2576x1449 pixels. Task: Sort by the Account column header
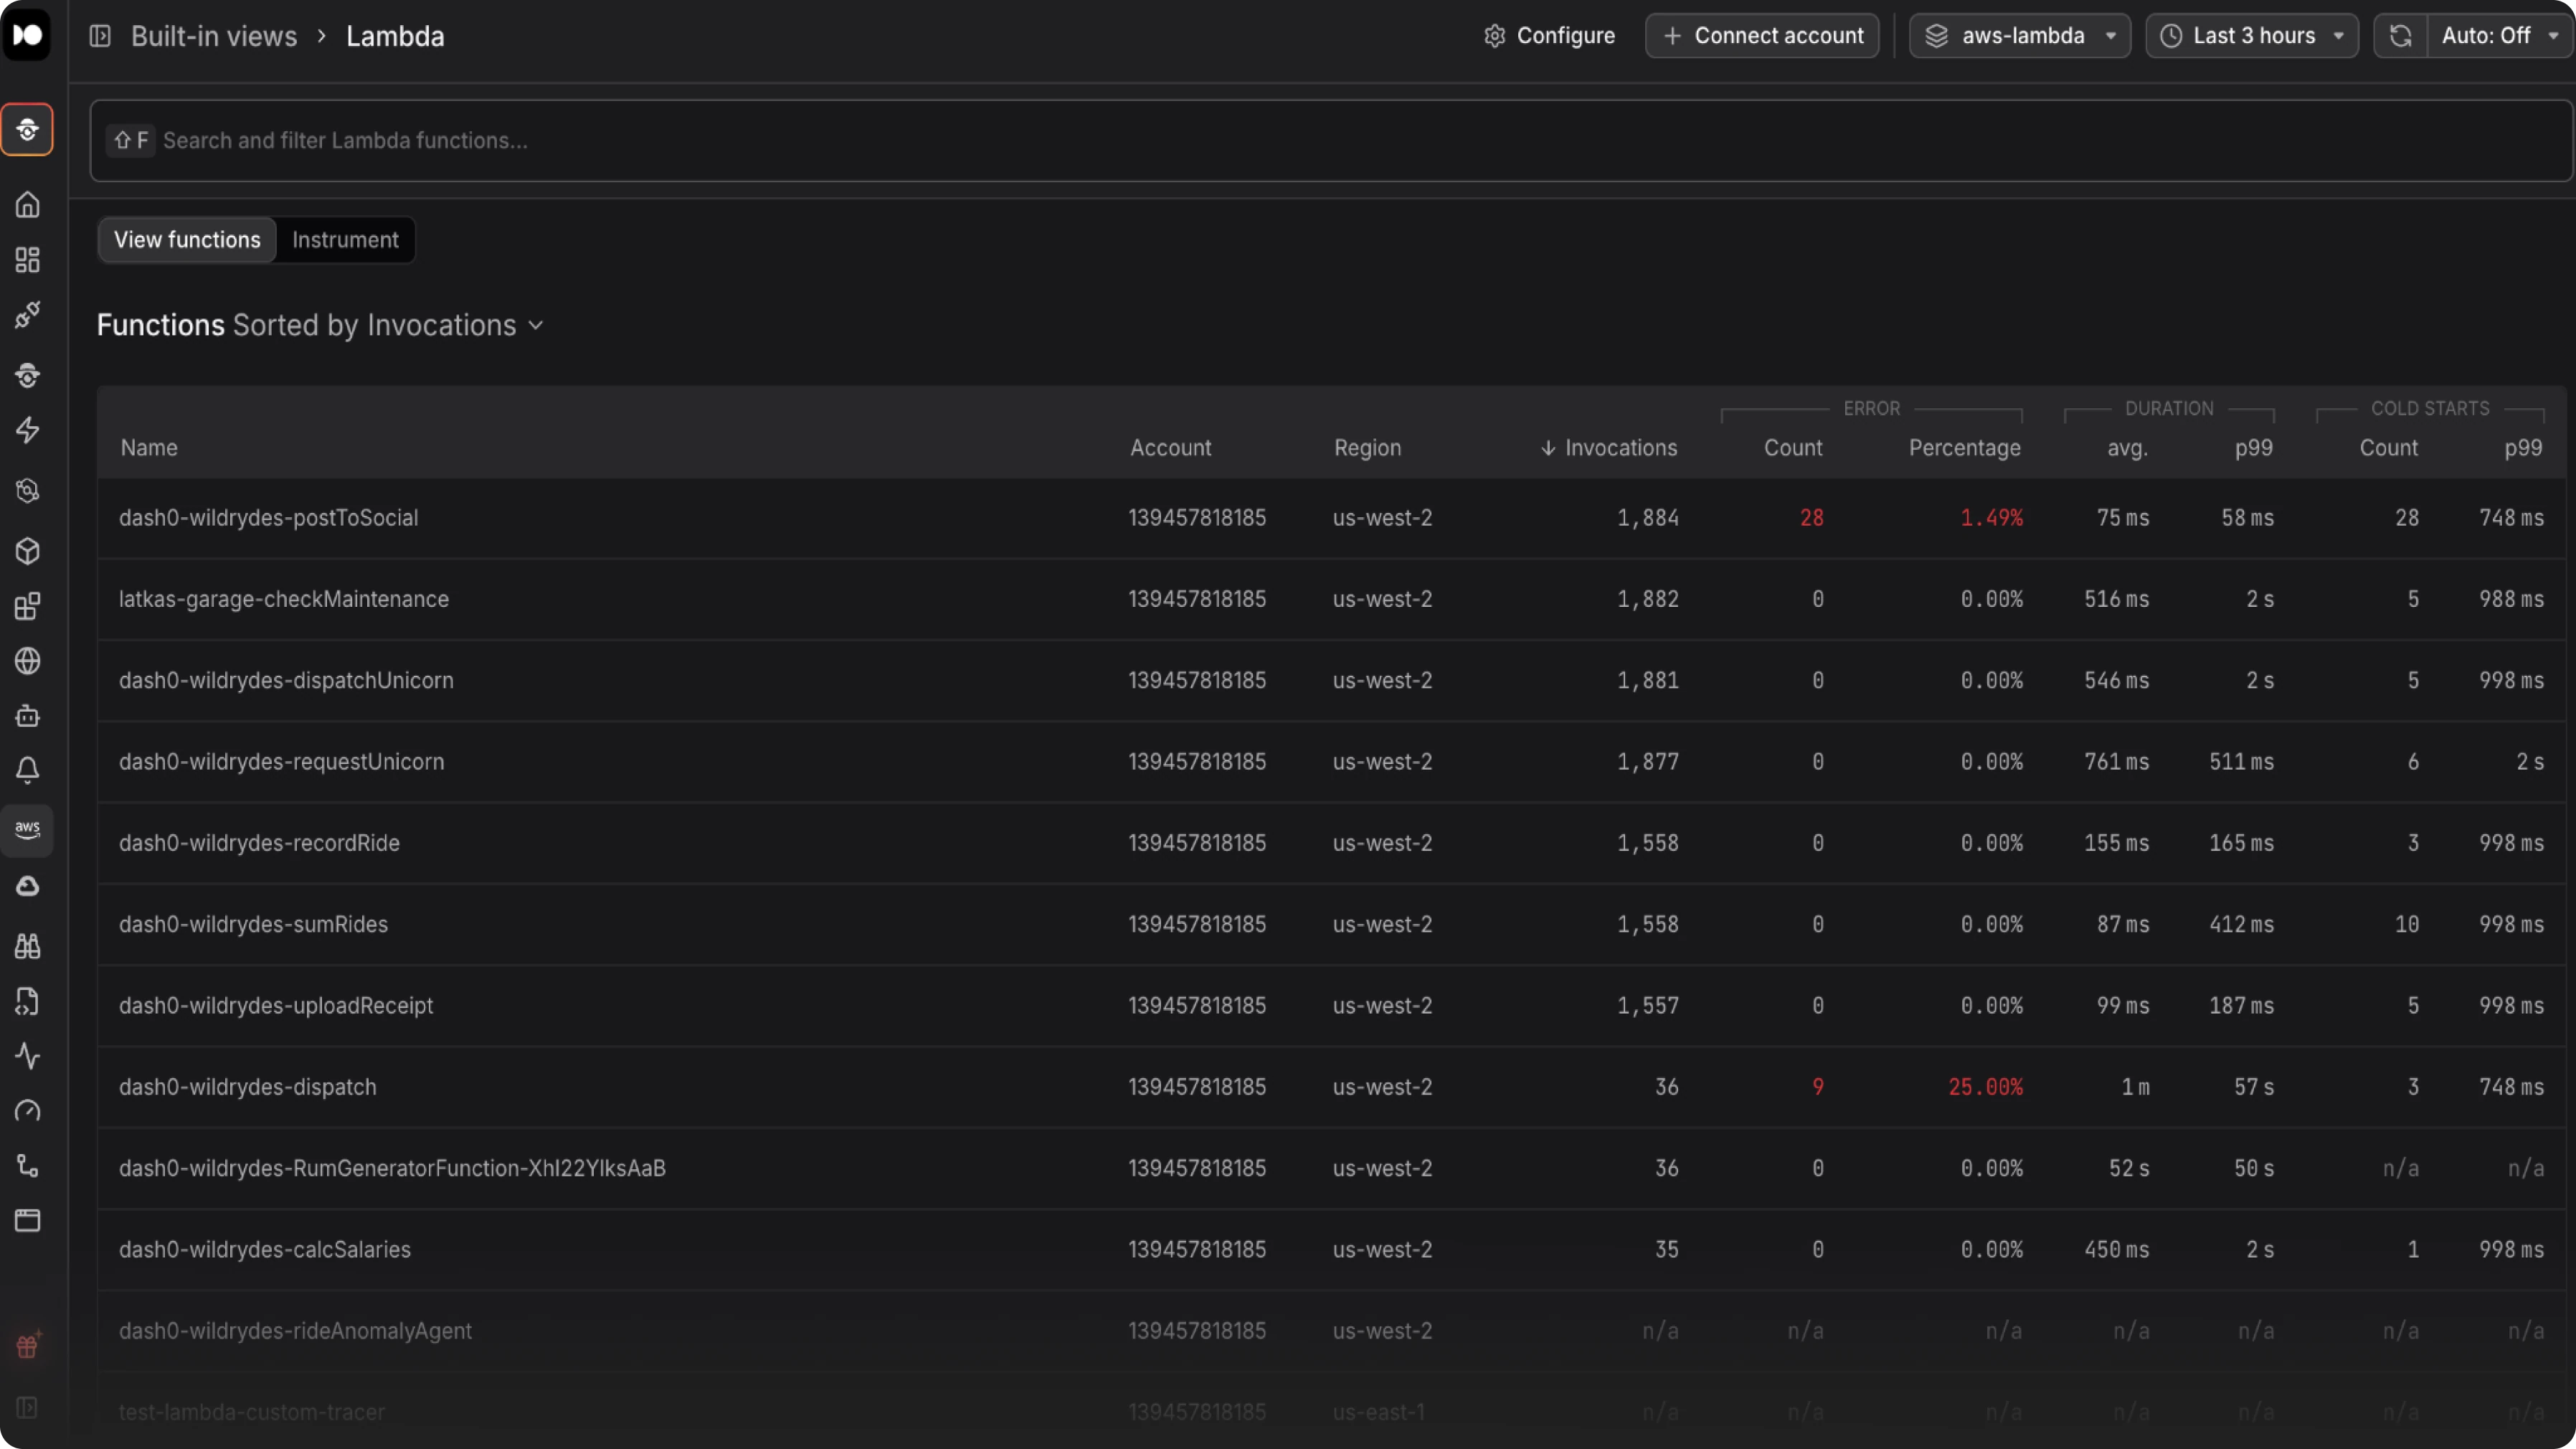coord(1170,448)
